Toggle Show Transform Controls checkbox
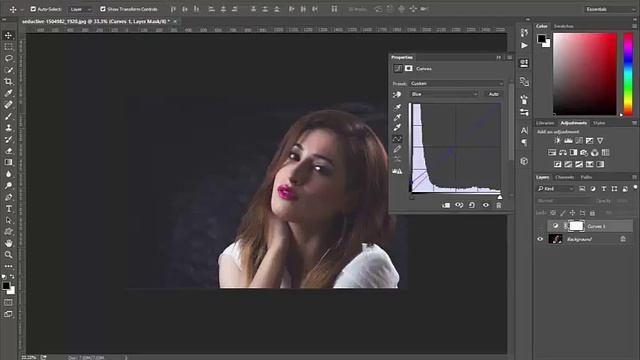 point(103,9)
